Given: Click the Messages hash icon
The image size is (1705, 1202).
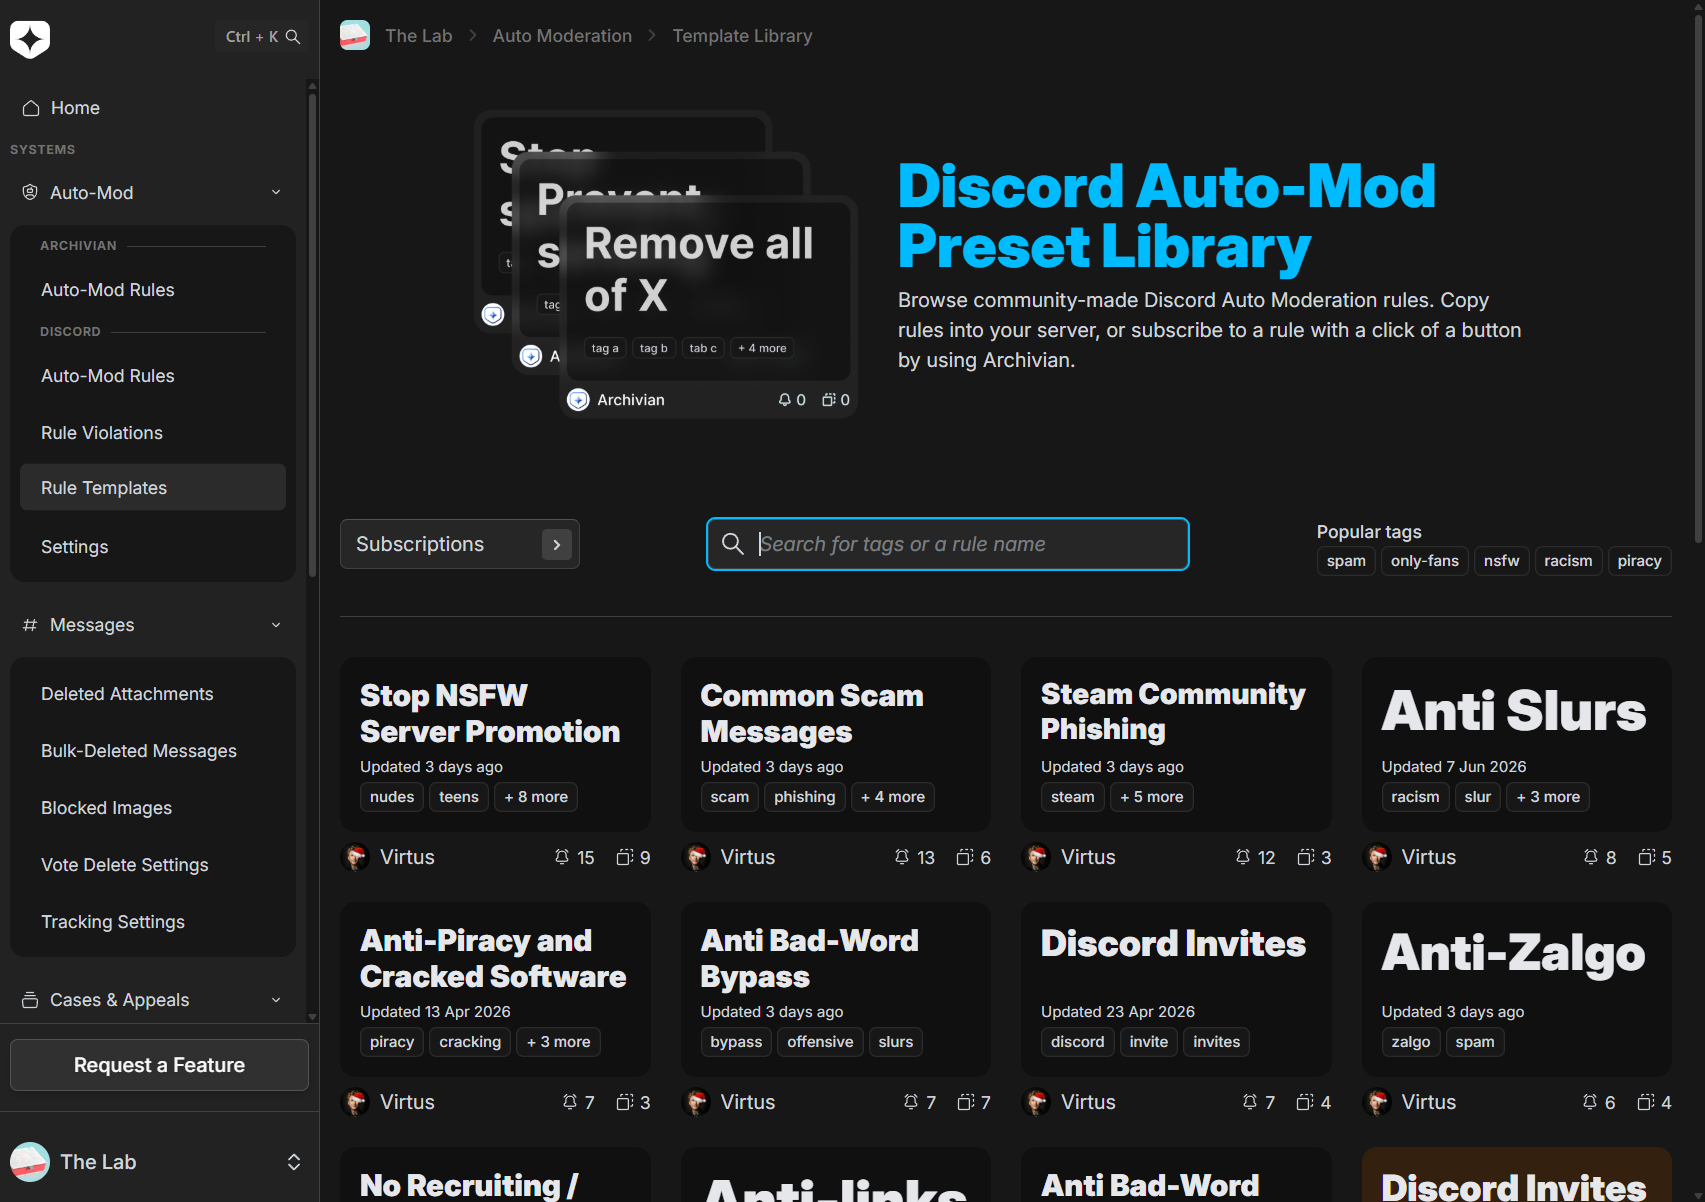Looking at the screenshot, I should tap(30, 625).
